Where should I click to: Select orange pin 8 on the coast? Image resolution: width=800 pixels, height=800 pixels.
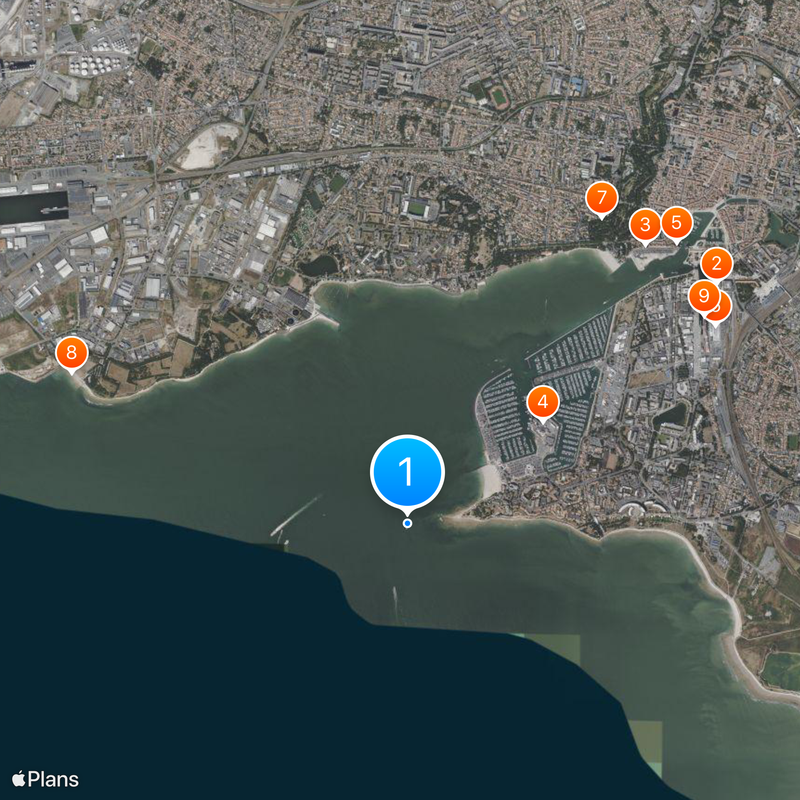(x=71, y=352)
